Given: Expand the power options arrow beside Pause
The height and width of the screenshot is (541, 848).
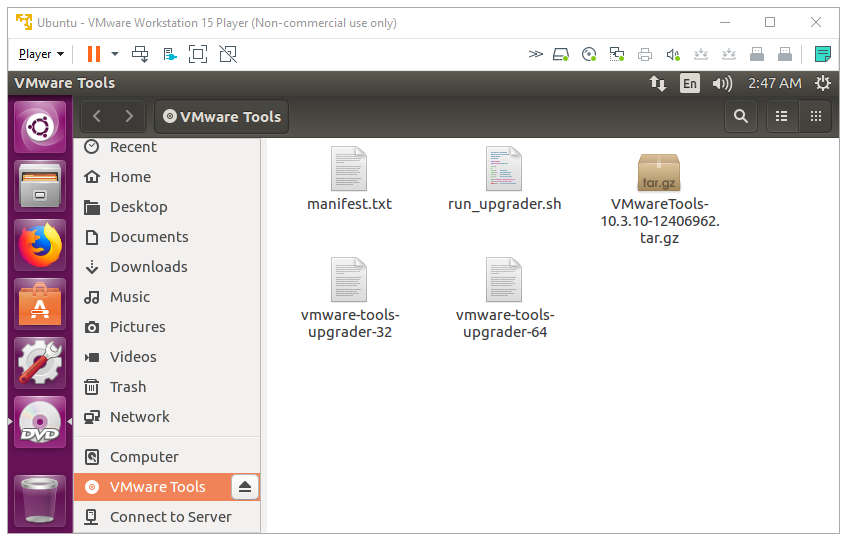Looking at the screenshot, I should (x=115, y=54).
